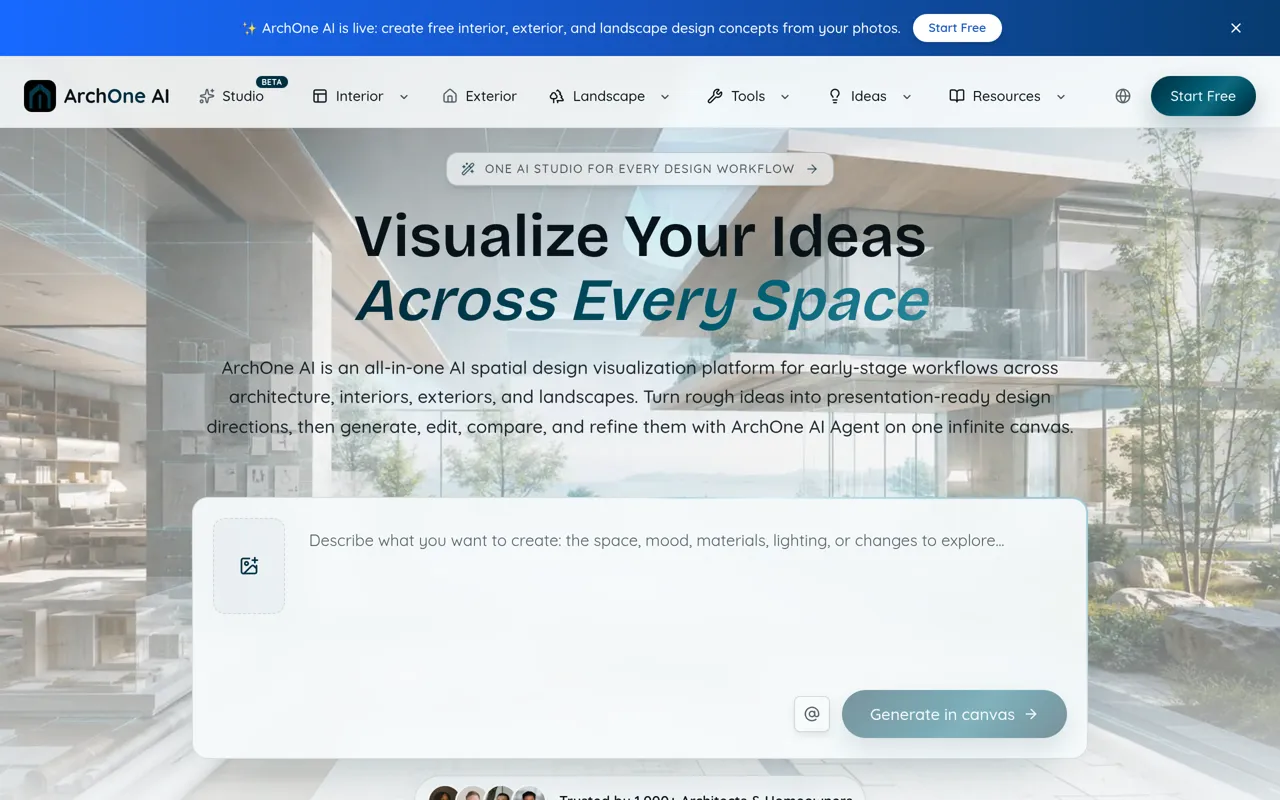Expand the Resources dropdown chevron
1280x800 pixels.
pyautogui.click(x=1061, y=96)
